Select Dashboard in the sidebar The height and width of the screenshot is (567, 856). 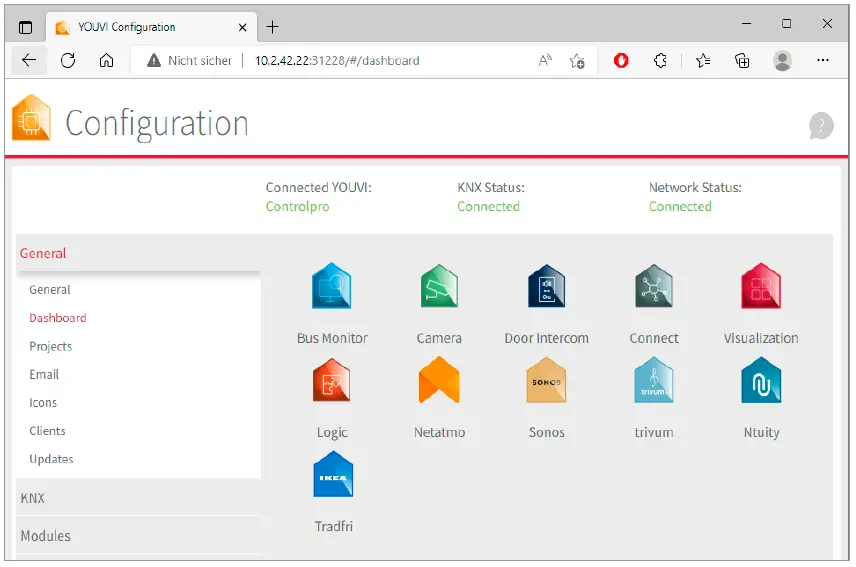click(x=57, y=318)
